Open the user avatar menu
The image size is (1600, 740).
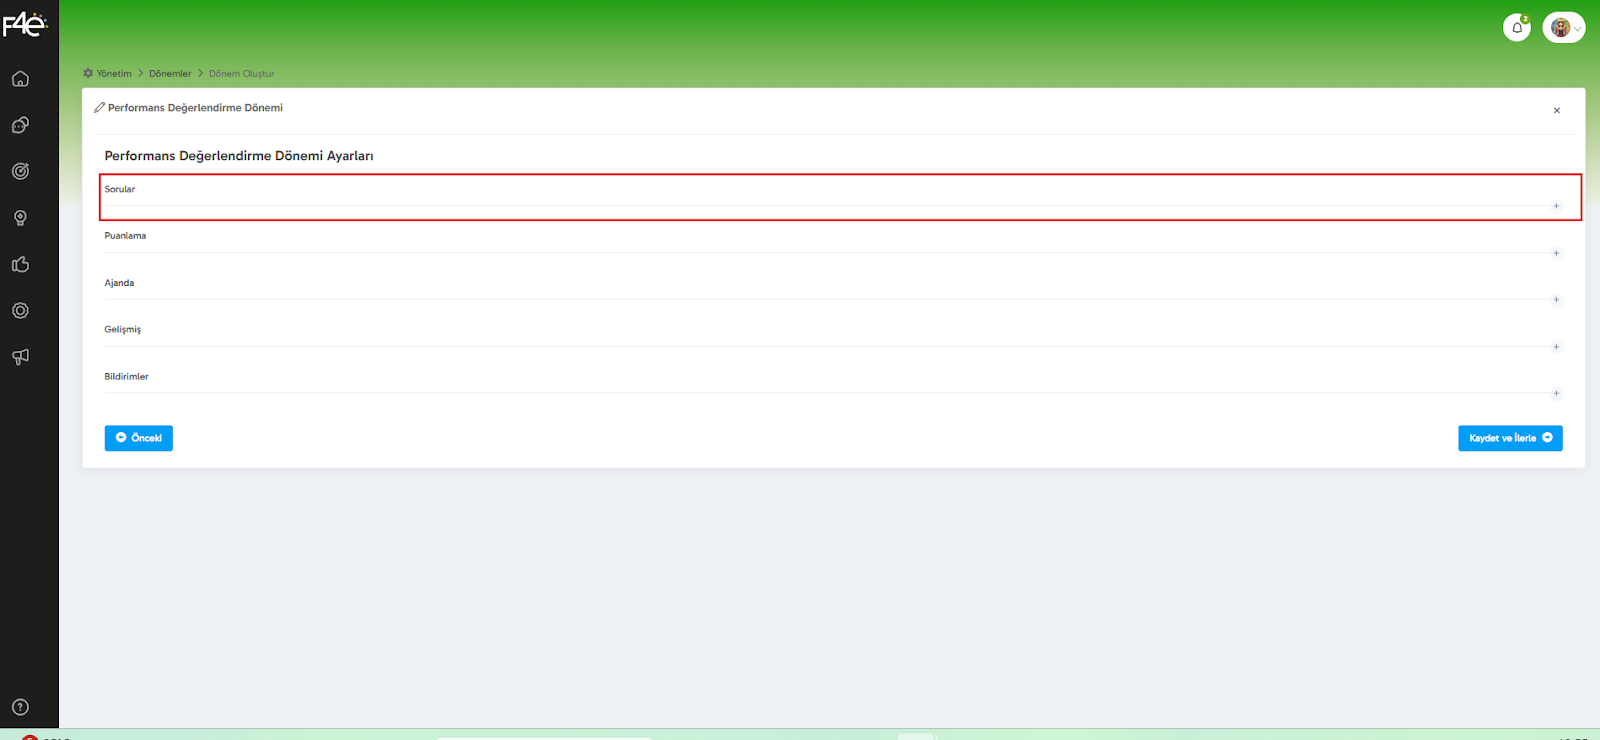pos(1564,28)
